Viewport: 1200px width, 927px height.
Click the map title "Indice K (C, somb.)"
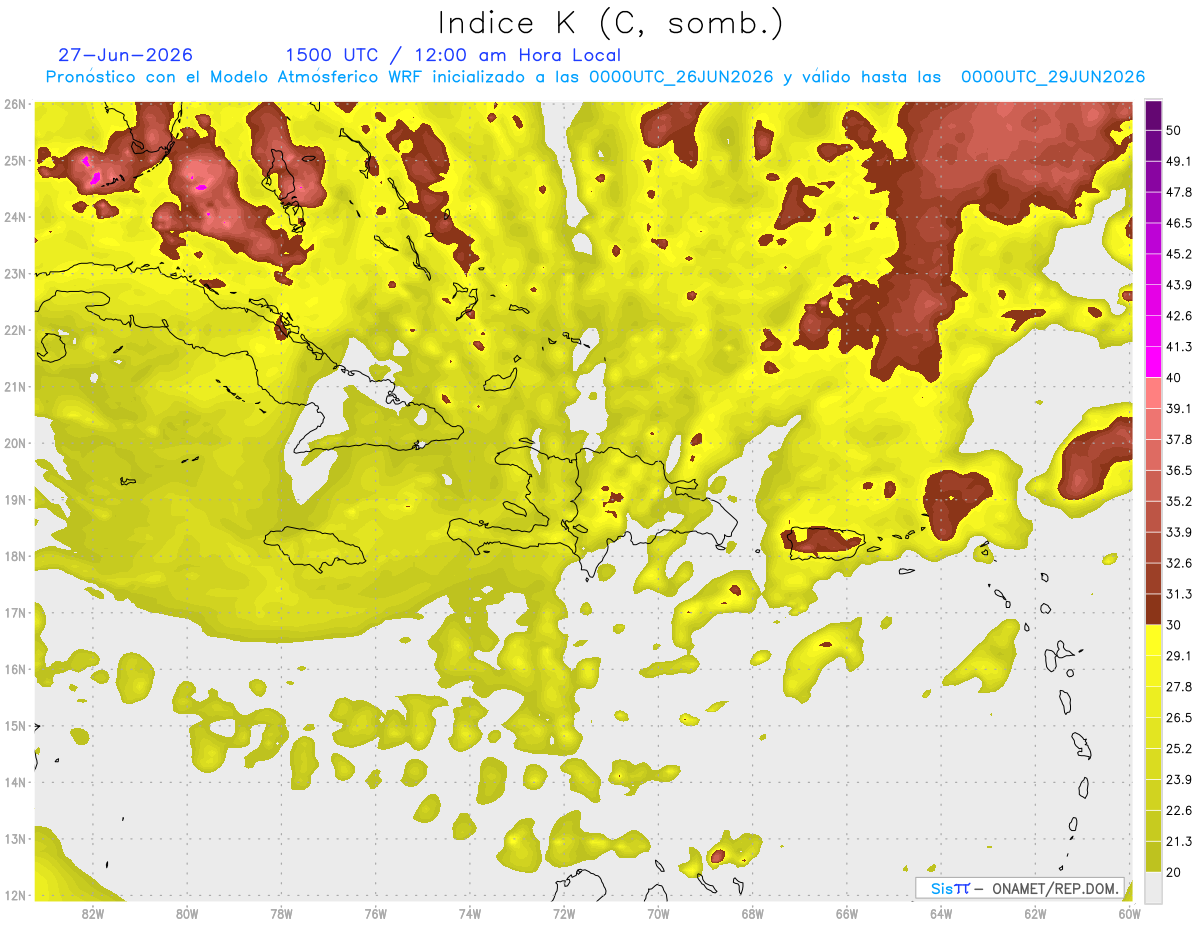(610, 22)
